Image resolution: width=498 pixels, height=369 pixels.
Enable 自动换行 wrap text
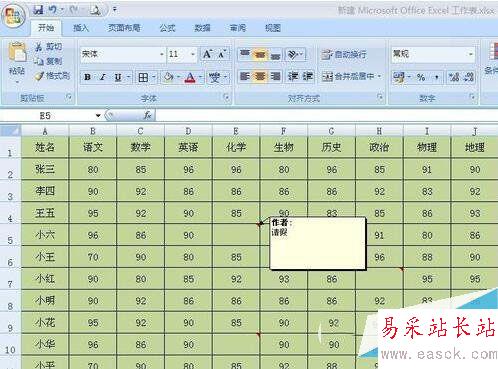pos(344,54)
